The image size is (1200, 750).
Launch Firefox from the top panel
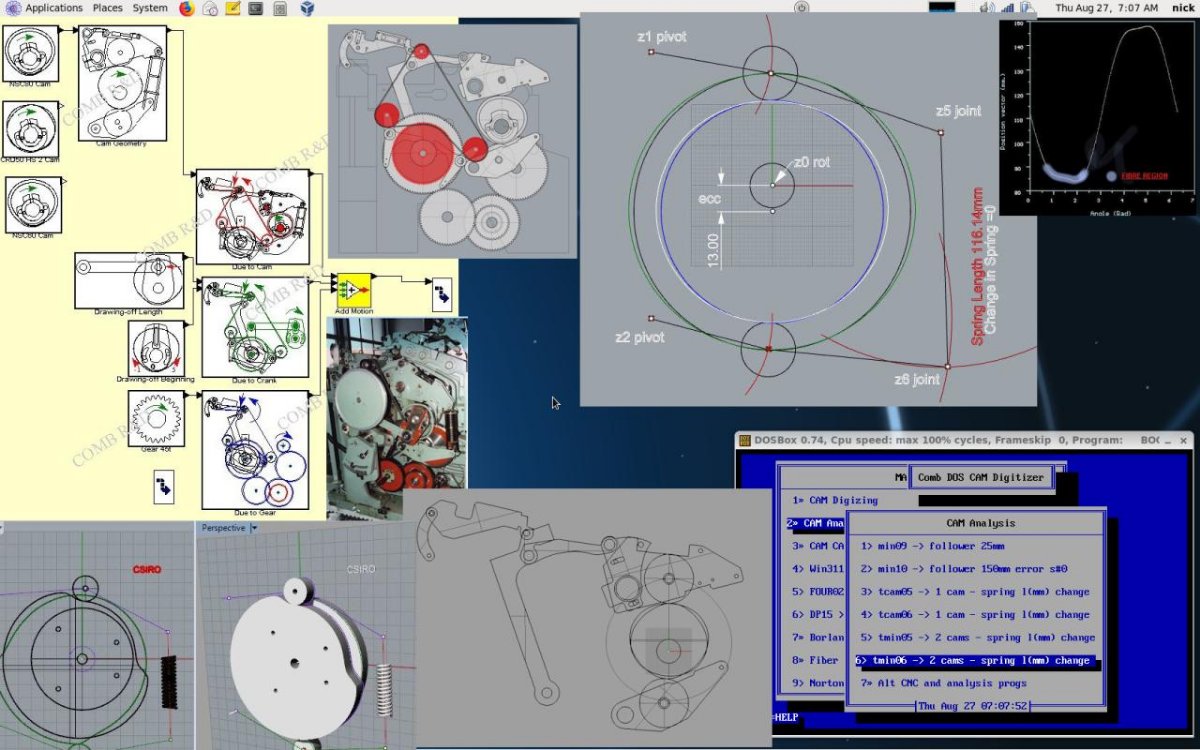point(187,8)
